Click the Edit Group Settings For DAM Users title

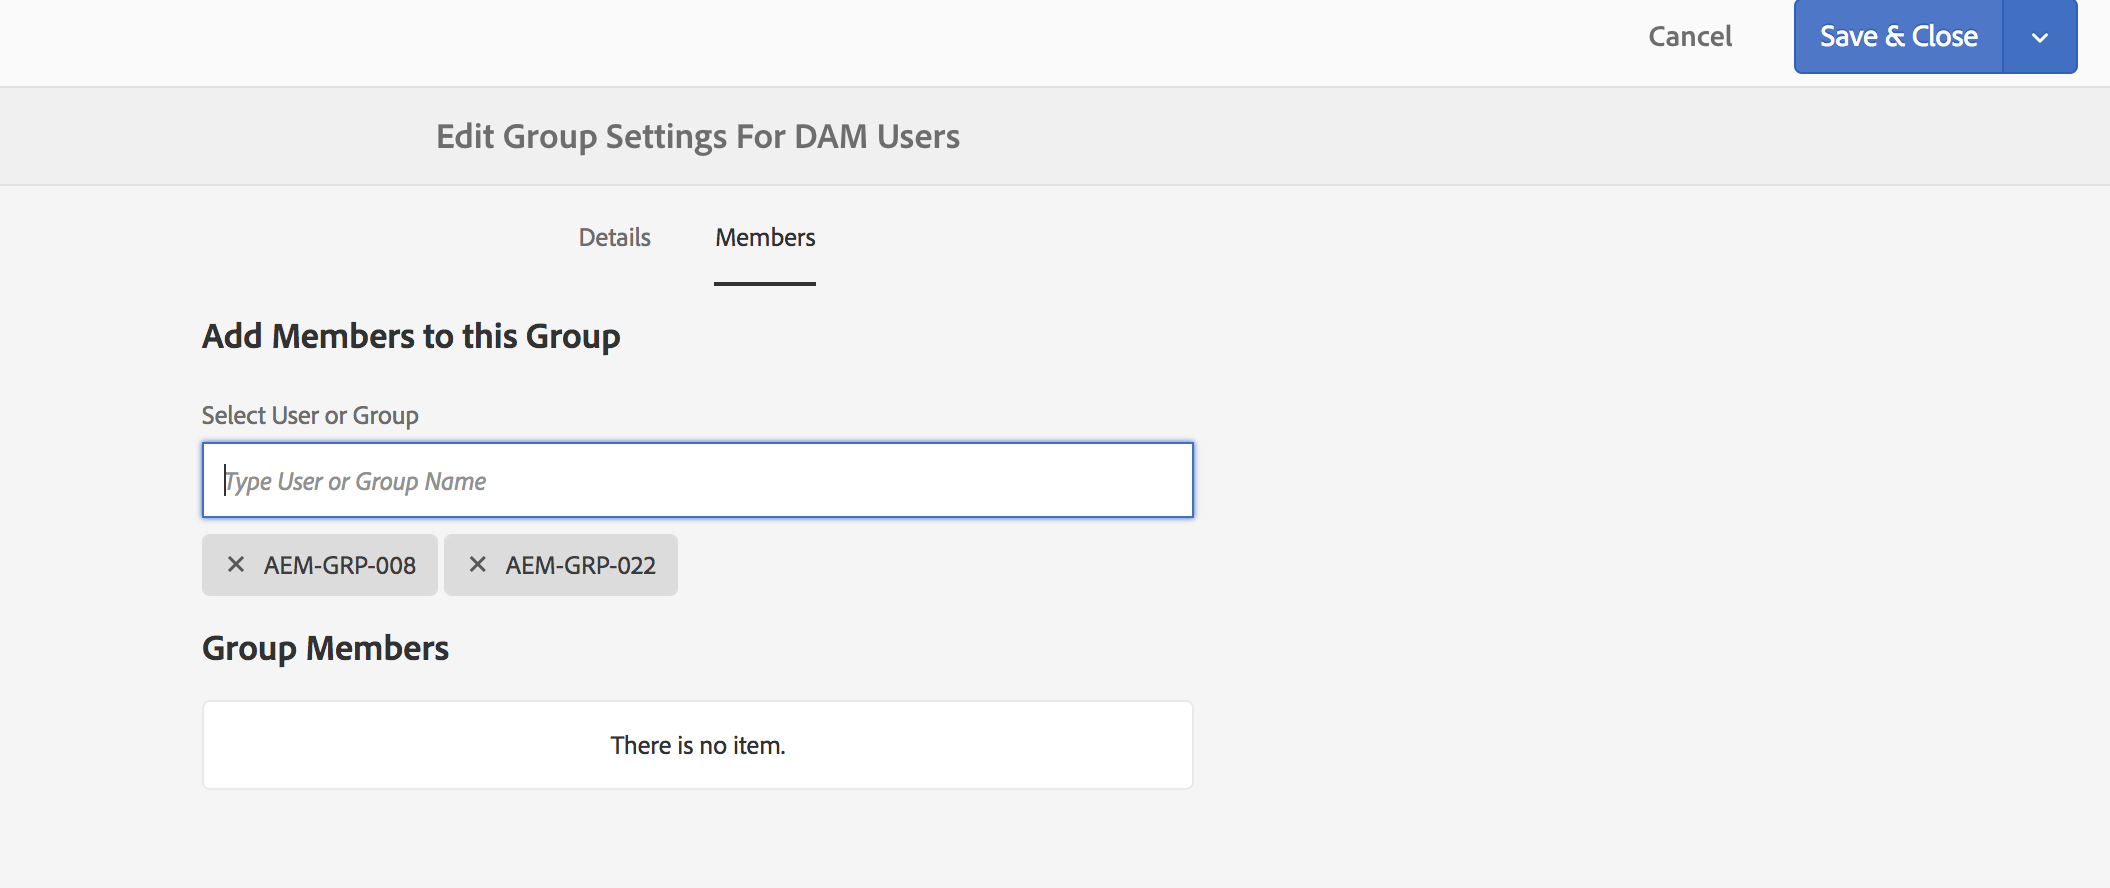(x=697, y=137)
